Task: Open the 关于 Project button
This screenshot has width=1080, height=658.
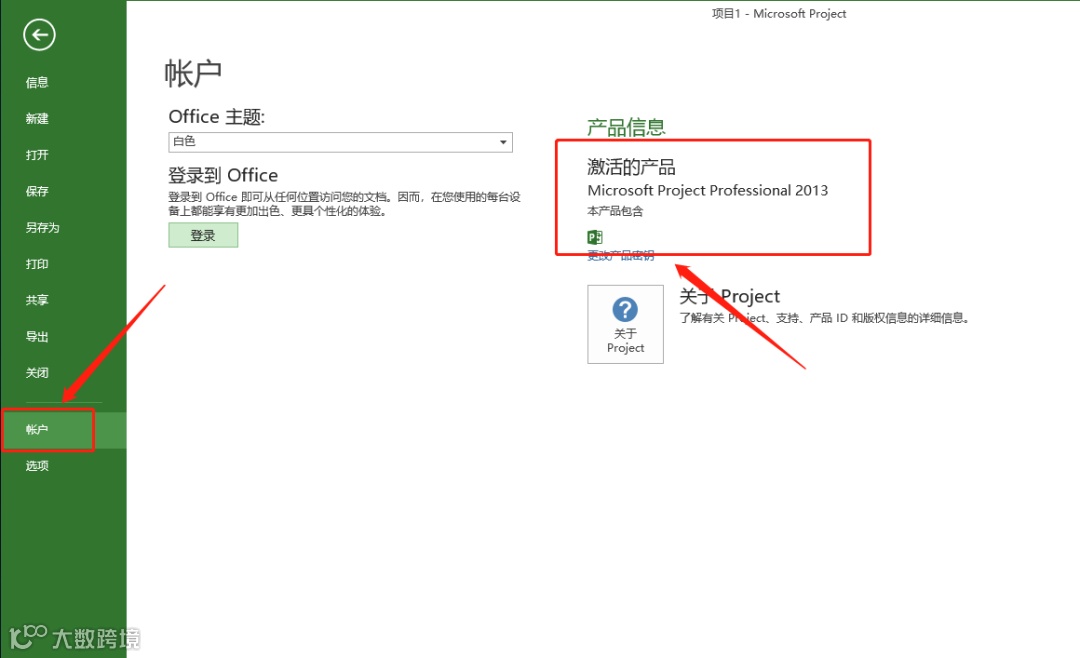Action: point(625,325)
